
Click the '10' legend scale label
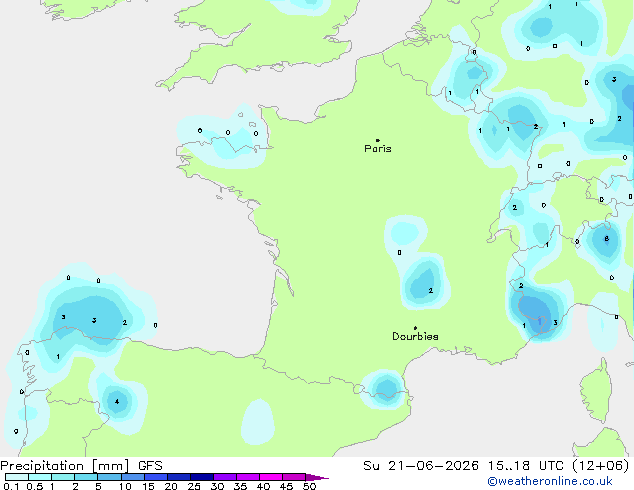click(125, 486)
